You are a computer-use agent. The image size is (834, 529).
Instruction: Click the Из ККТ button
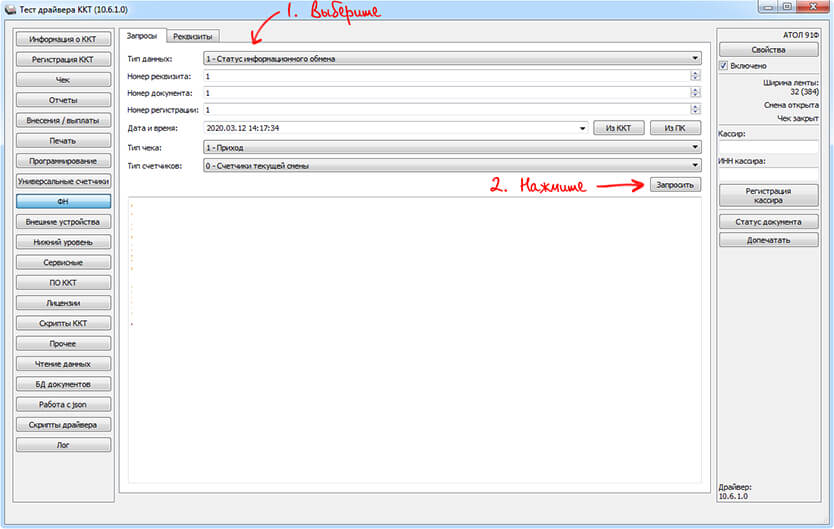(618, 128)
